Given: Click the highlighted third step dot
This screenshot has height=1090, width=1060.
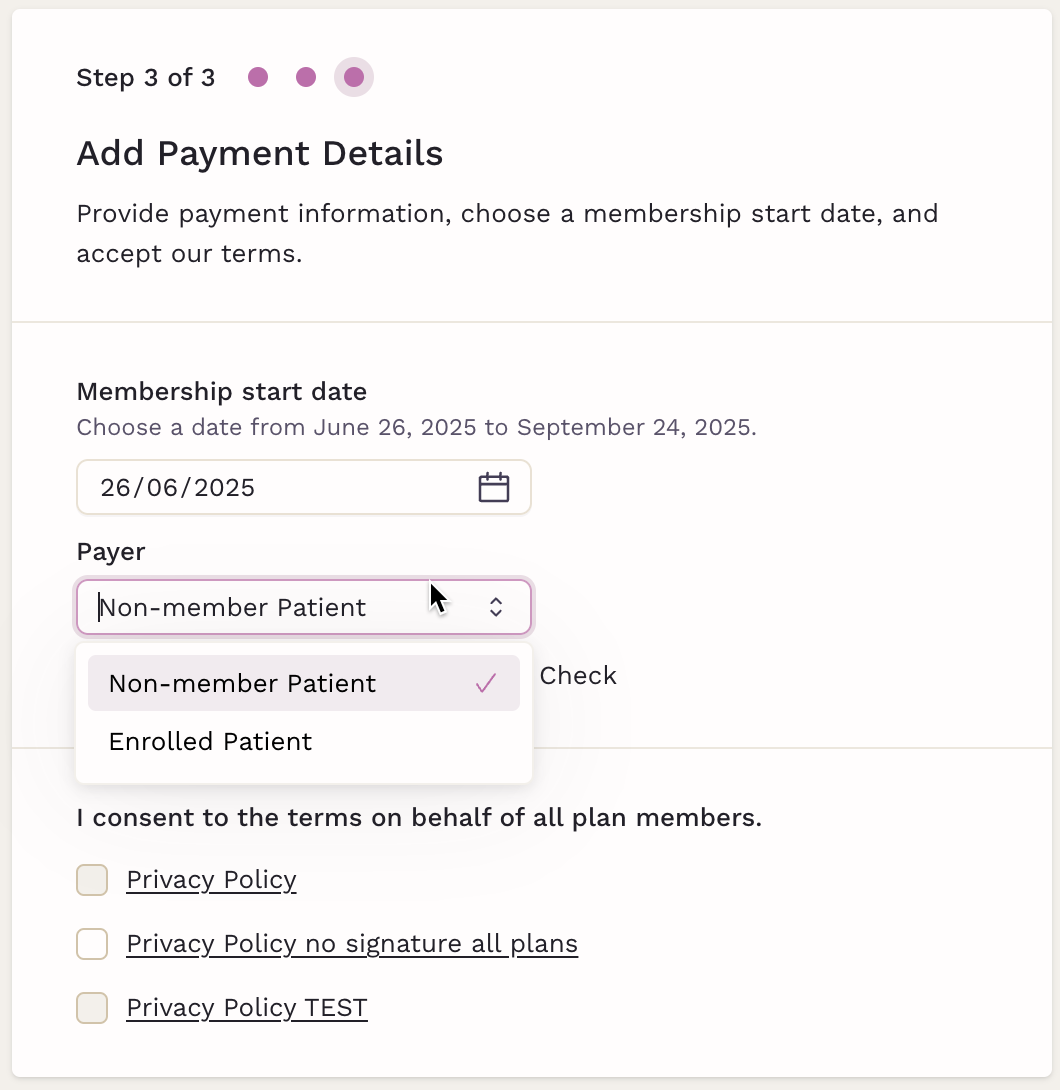Looking at the screenshot, I should coord(354,77).
